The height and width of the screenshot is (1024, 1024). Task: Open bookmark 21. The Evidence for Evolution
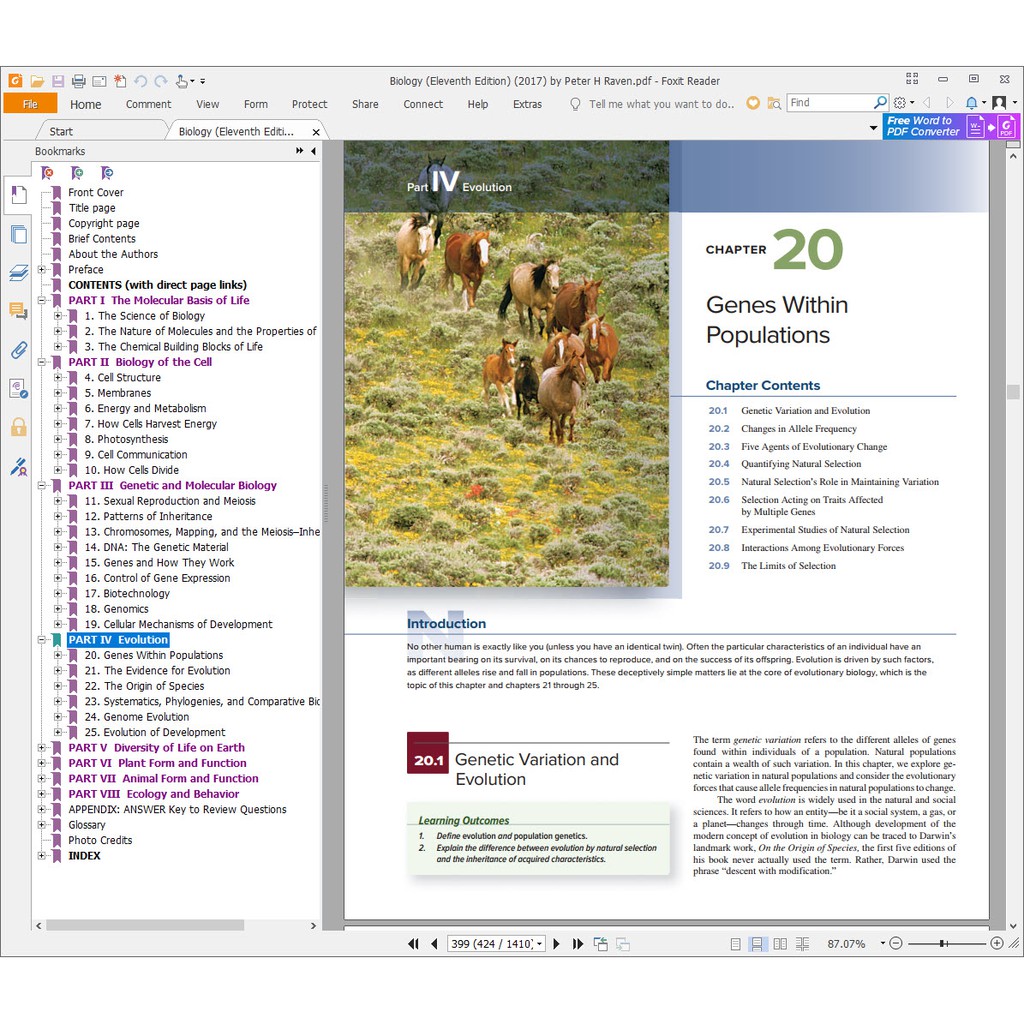tap(167, 671)
